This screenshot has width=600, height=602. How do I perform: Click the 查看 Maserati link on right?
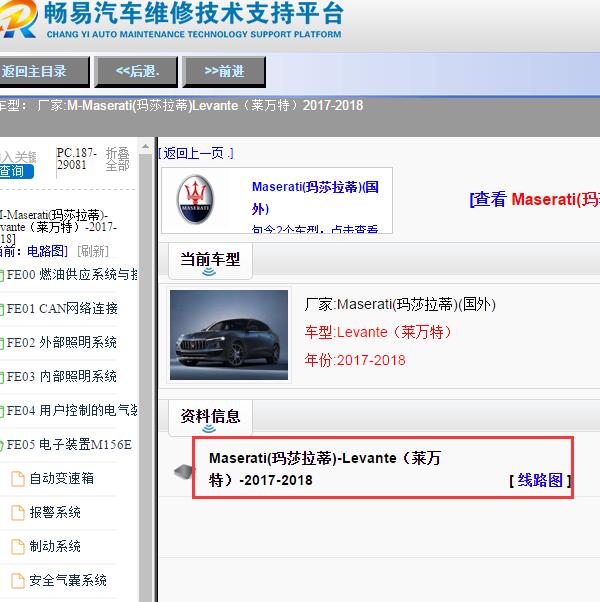click(x=535, y=199)
